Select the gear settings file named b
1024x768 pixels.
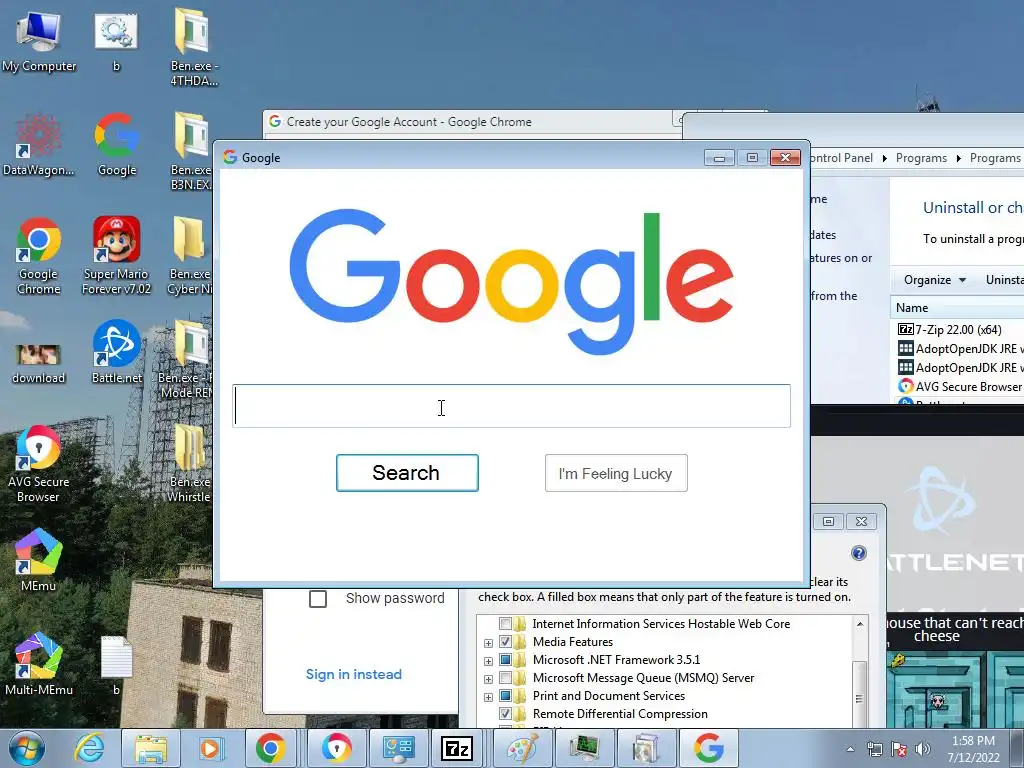coord(116,40)
